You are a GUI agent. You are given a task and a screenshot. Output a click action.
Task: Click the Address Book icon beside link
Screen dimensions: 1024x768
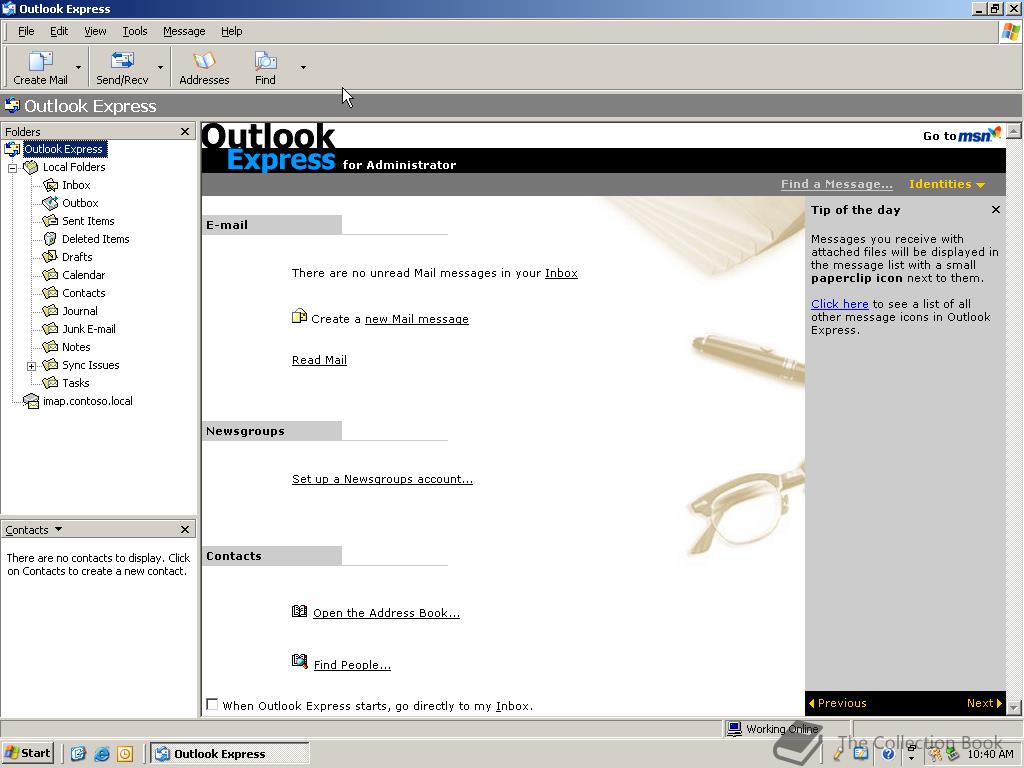pos(299,611)
